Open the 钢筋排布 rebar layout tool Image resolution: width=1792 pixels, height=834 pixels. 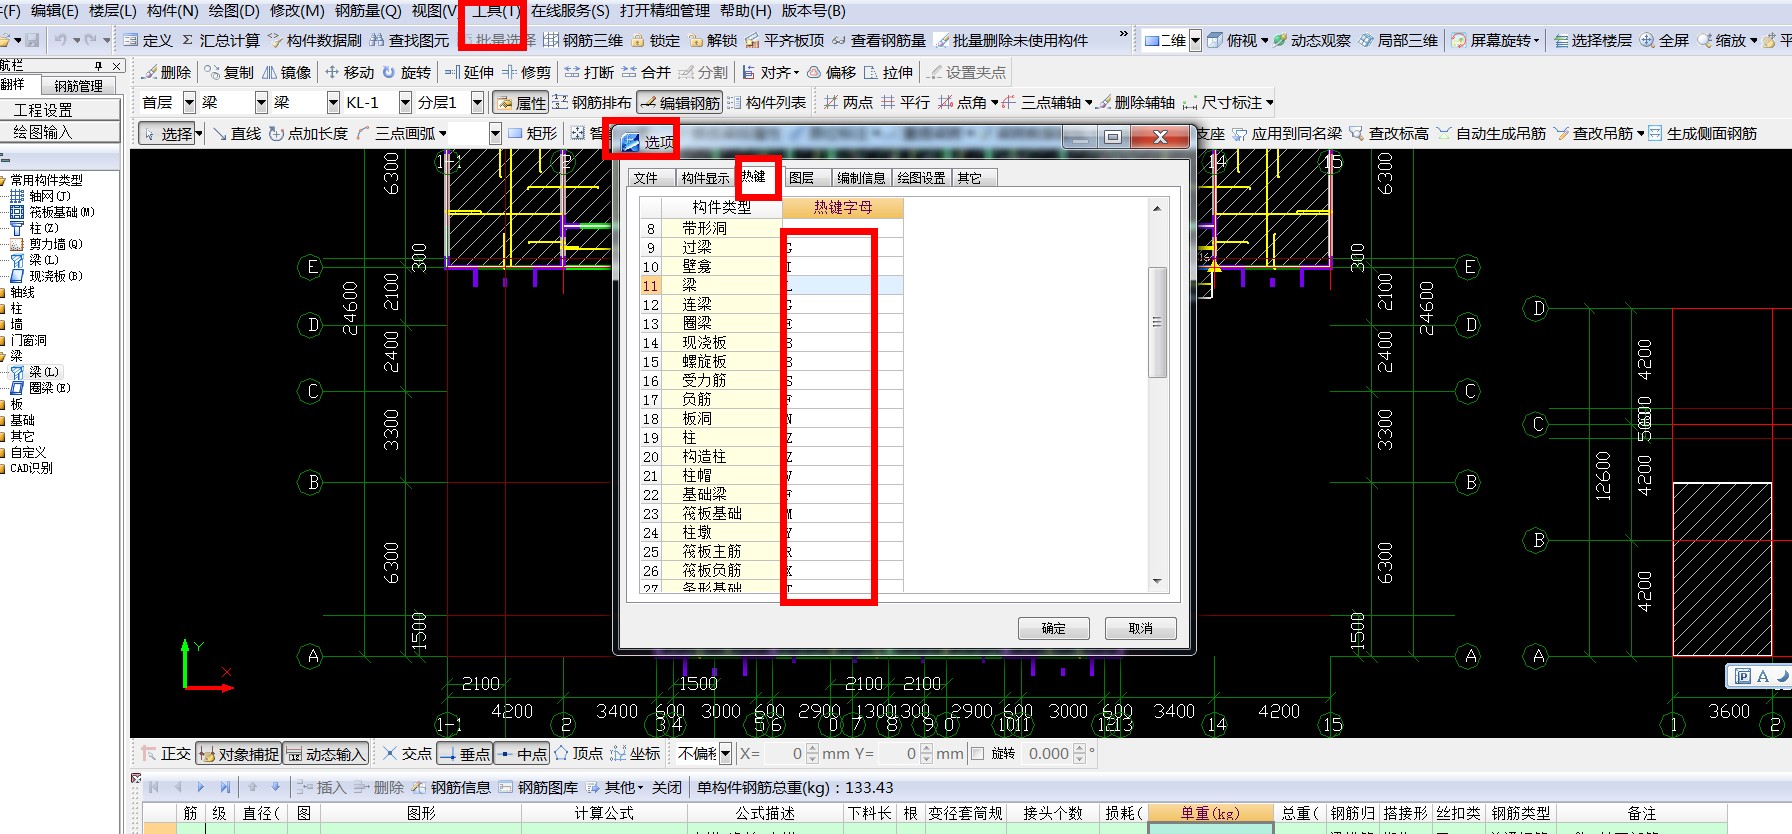(x=591, y=103)
